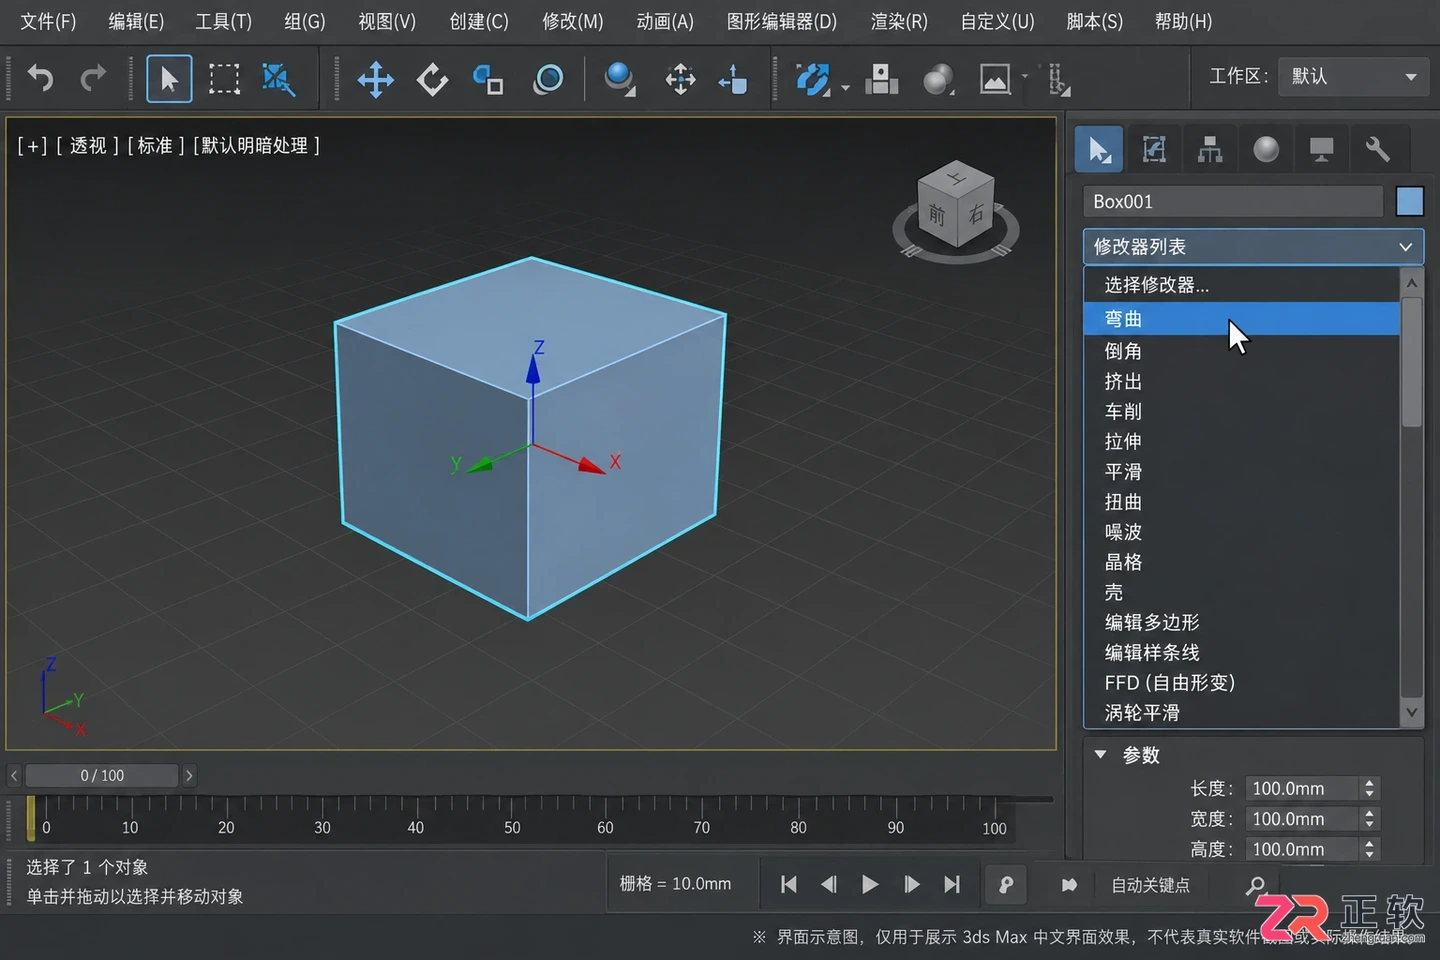Open the Display panel monitor tab
The width and height of the screenshot is (1440, 960).
pyautogui.click(x=1322, y=150)
